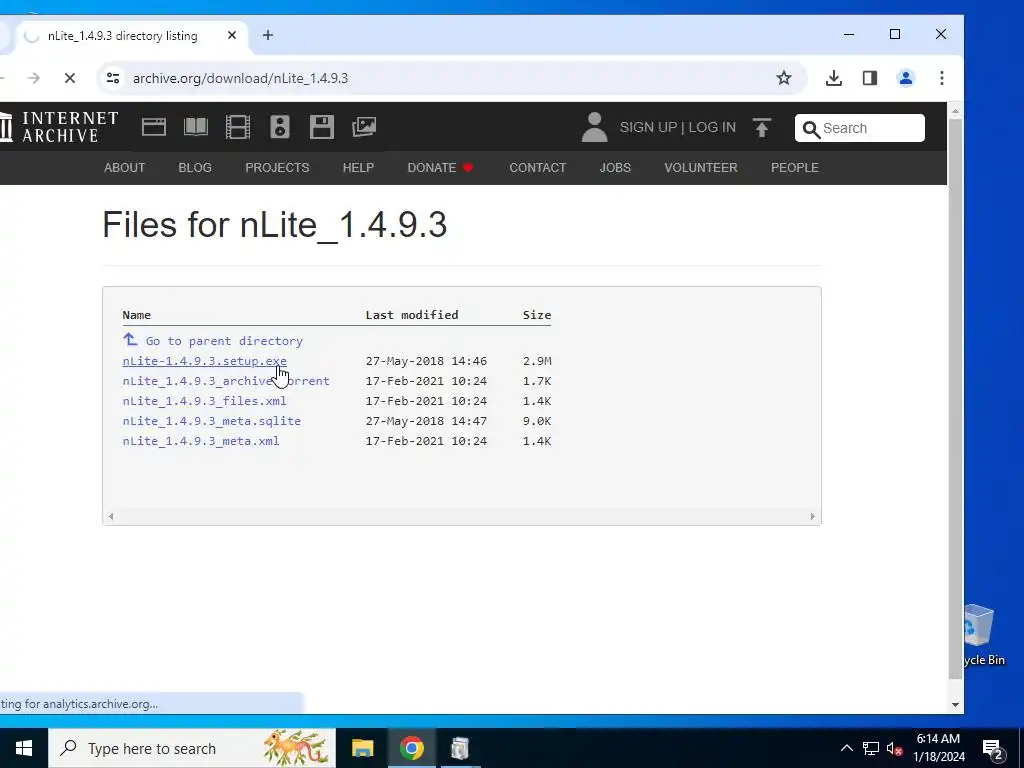
Task: Click the network tray icon
Action: [871, 748]
